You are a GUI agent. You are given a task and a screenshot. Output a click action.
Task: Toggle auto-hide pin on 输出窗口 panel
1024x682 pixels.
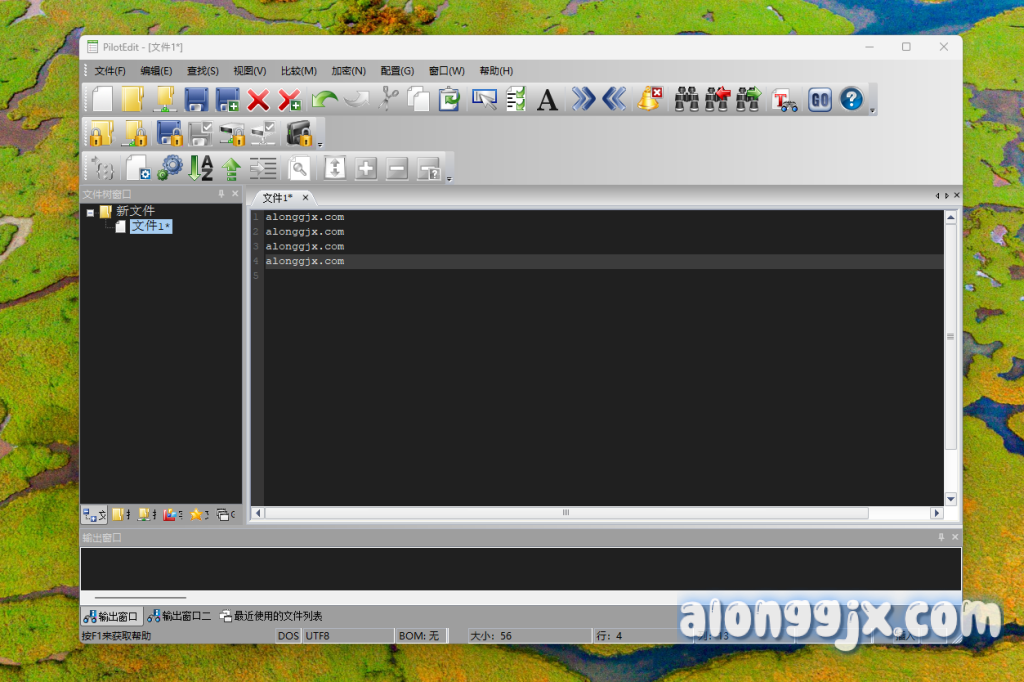point(941,537)
